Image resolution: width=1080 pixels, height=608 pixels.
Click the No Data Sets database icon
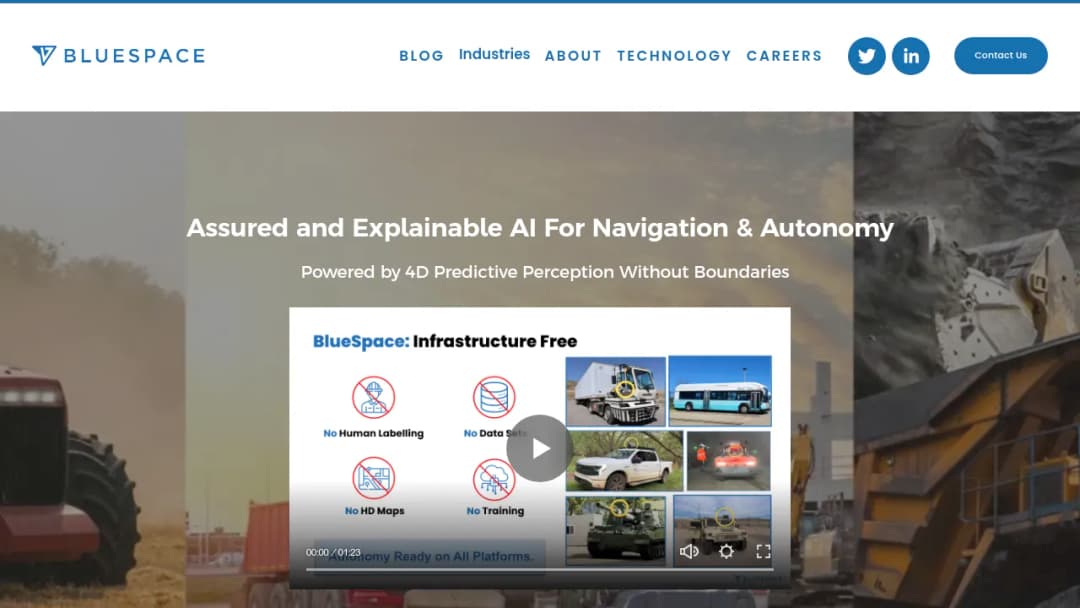(494, 397)
